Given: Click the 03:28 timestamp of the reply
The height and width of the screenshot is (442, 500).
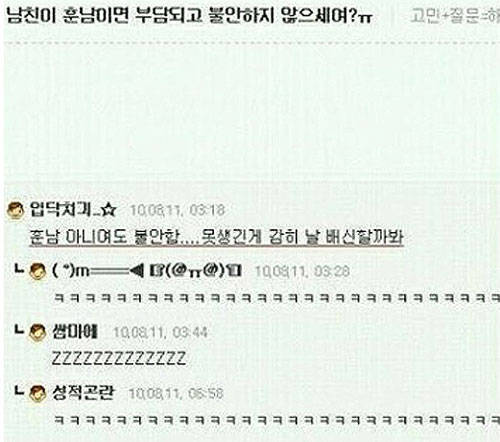Looking at the screenshot, I should pos(302,271).
